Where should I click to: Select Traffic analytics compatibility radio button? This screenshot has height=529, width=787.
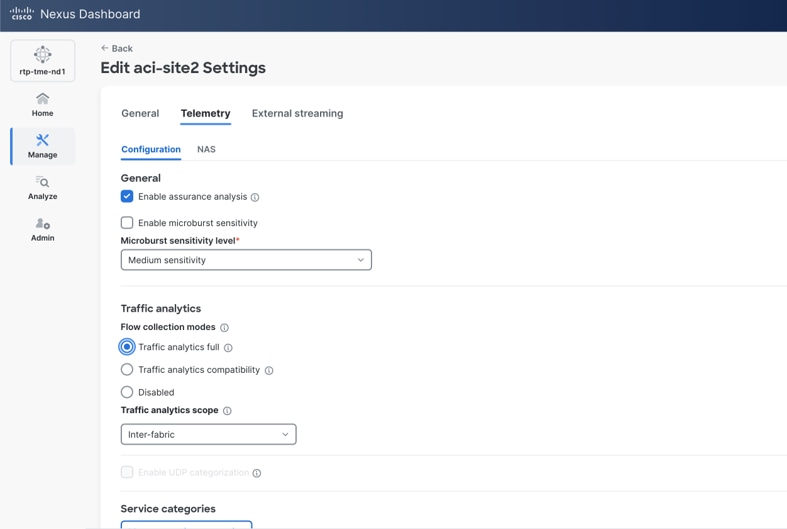click(127, 369)
